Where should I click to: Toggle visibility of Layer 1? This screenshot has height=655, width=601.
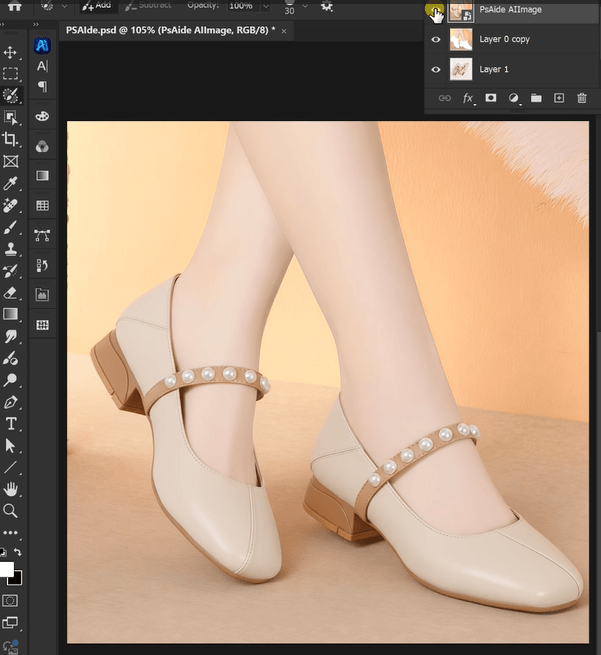435,70
